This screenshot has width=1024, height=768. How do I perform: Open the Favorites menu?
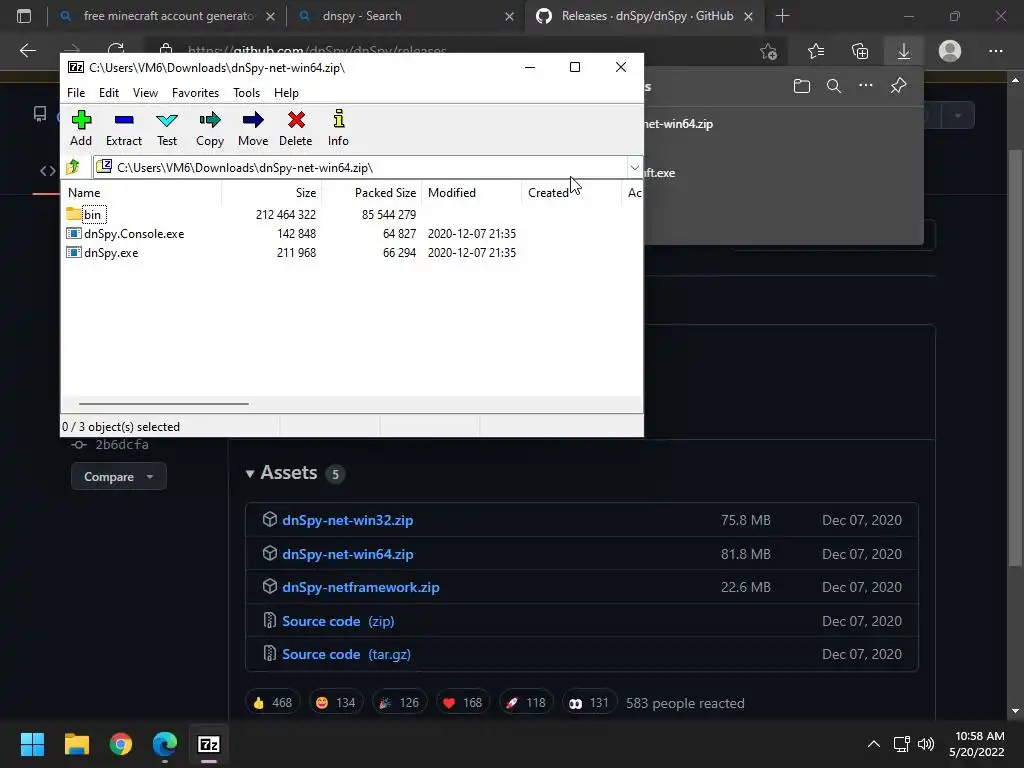click(x=195, y=93)
